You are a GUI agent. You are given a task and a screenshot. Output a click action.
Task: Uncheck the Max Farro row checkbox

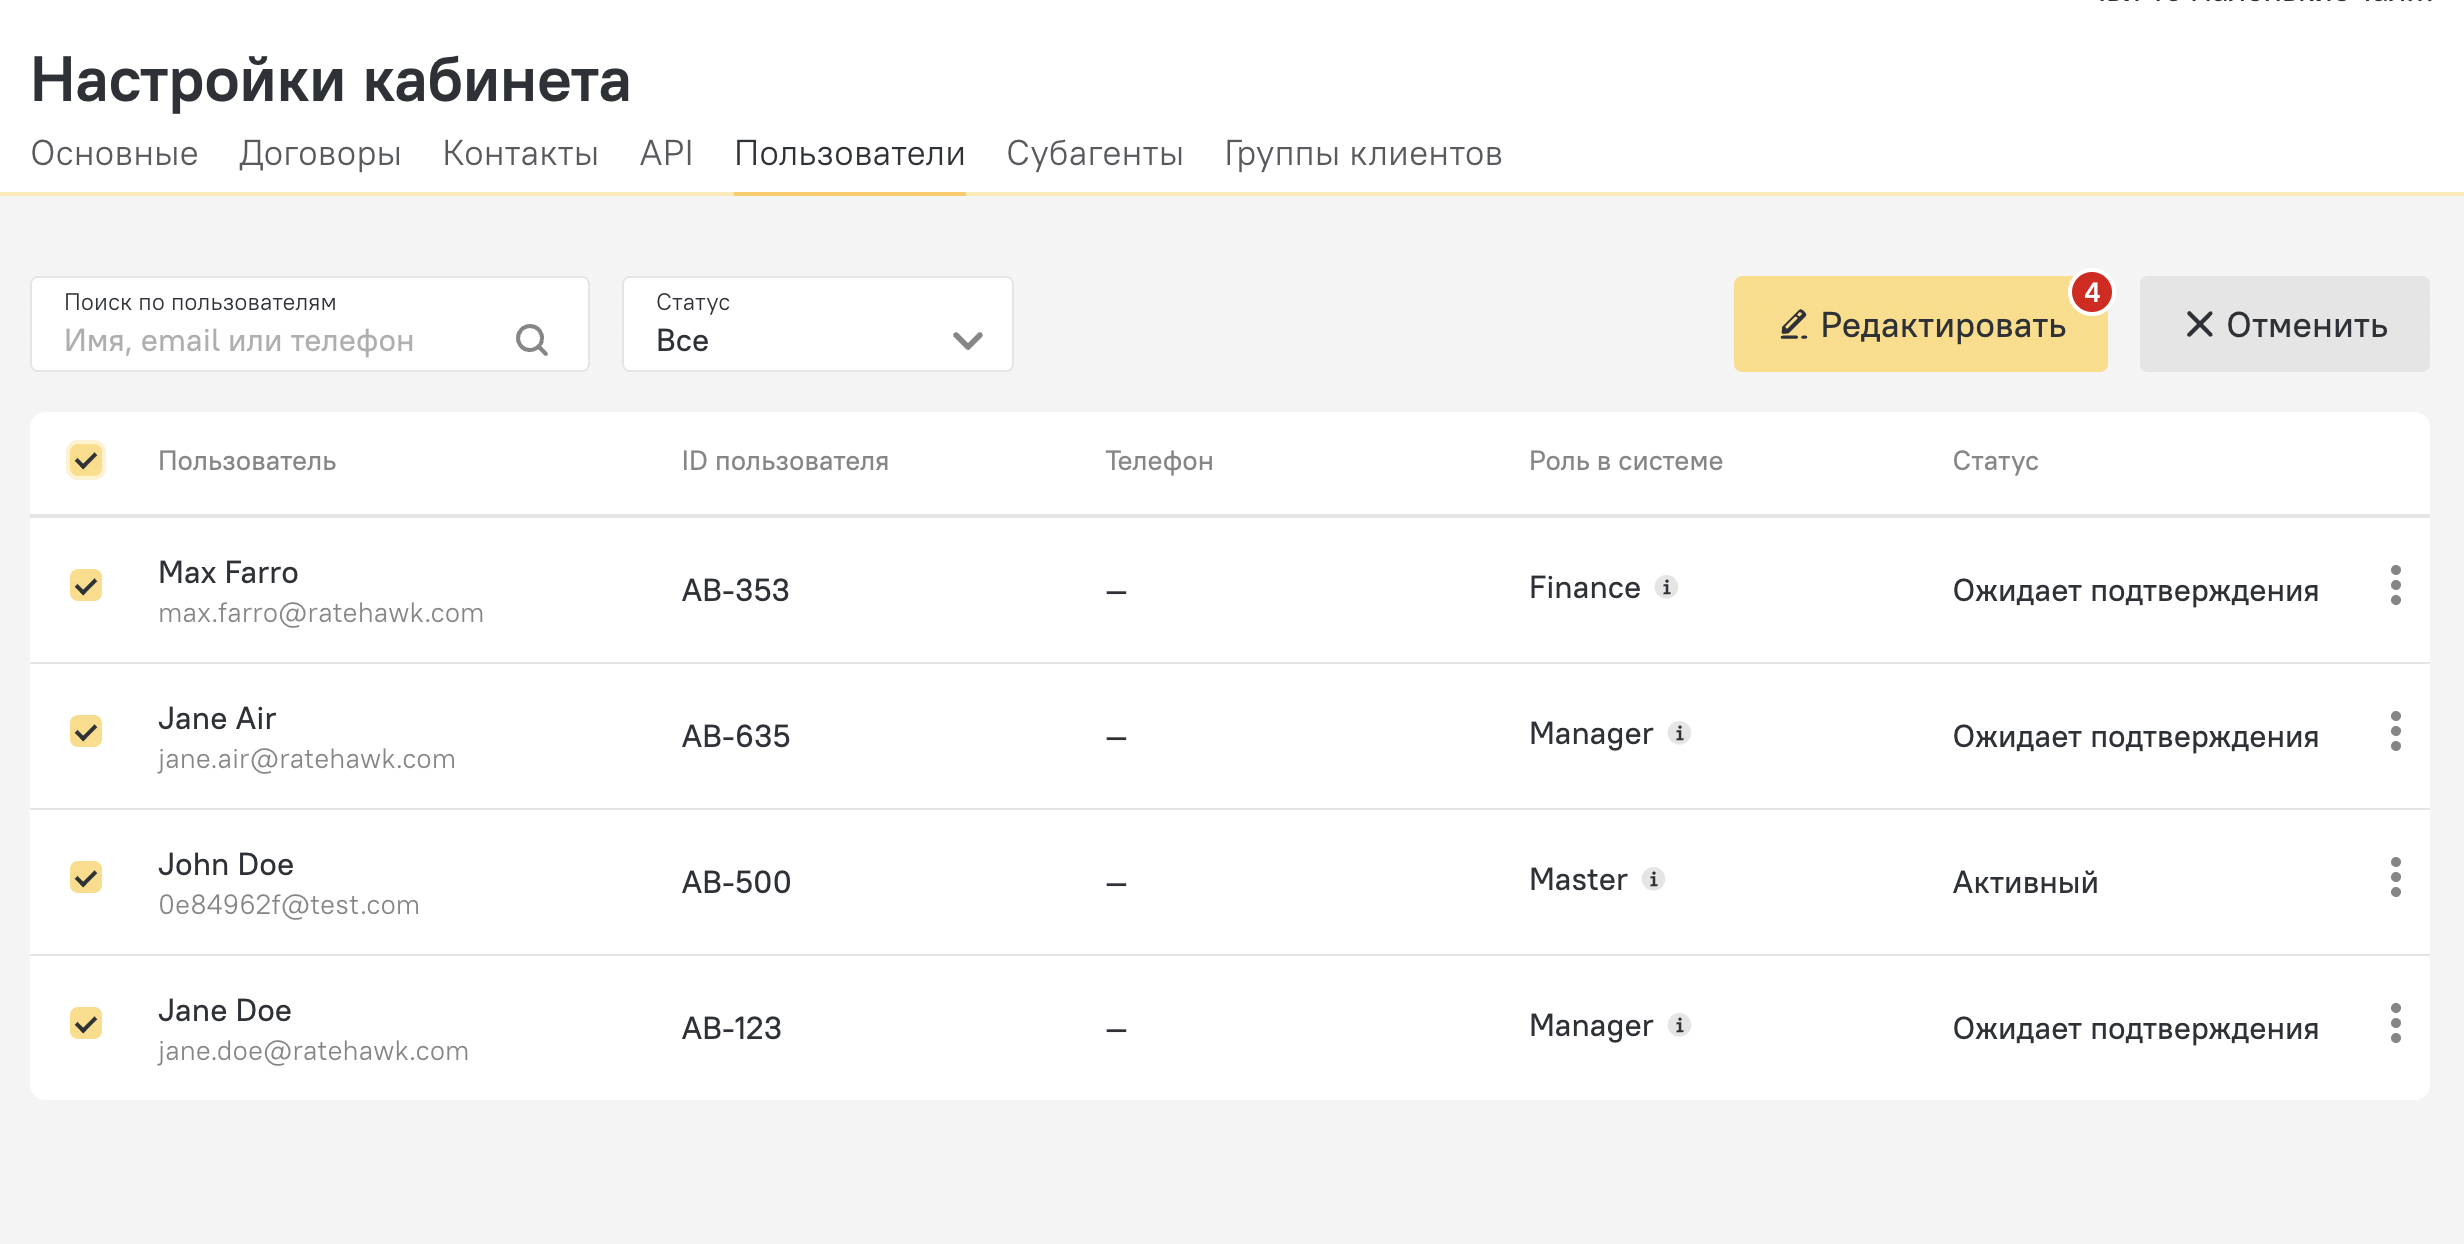pyautogui.click(x=86, y=585)
